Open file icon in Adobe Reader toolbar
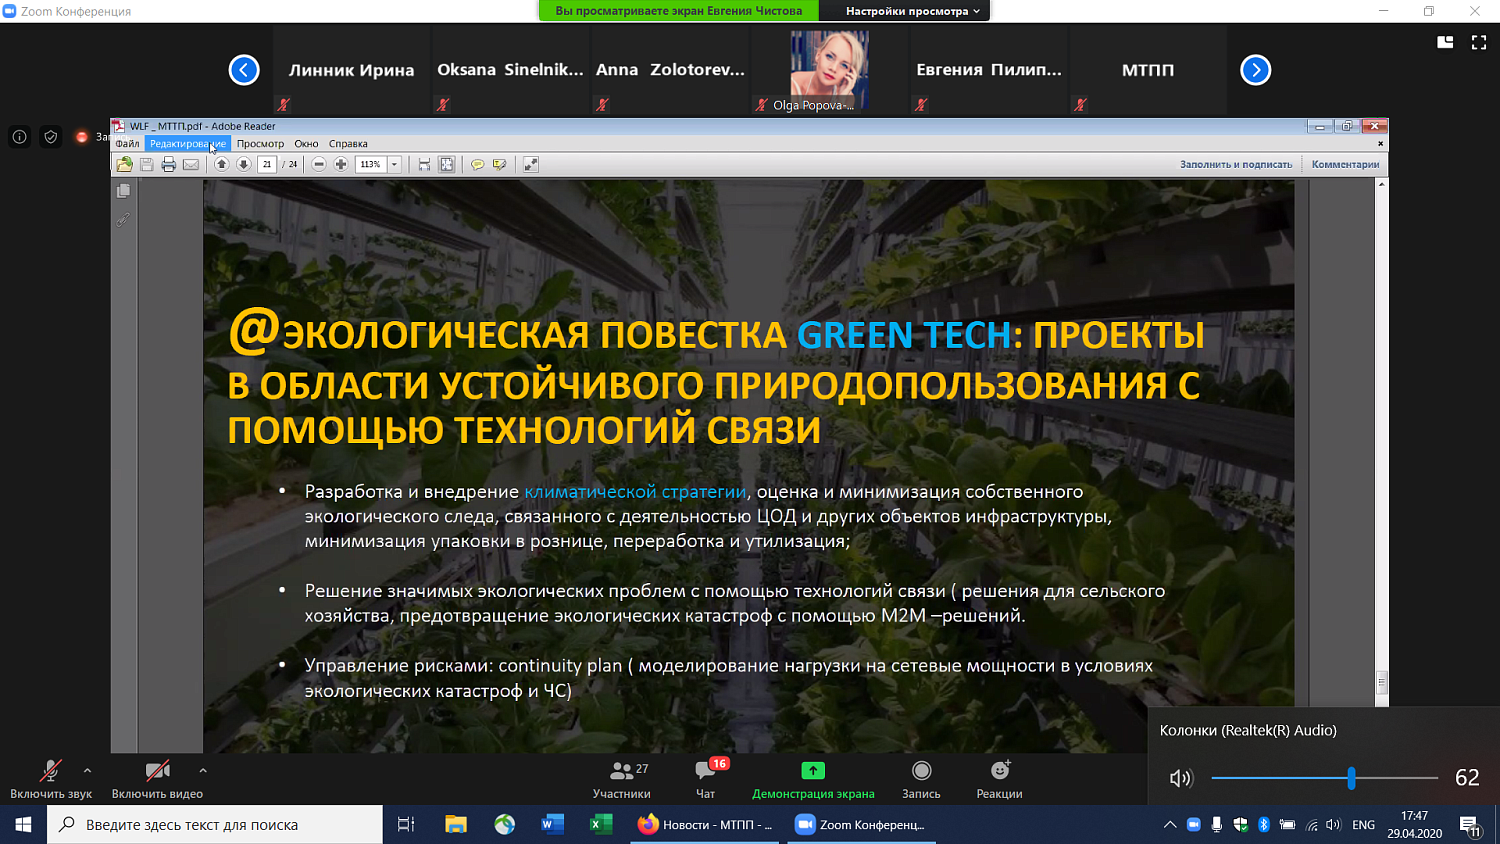 point(124,164)
